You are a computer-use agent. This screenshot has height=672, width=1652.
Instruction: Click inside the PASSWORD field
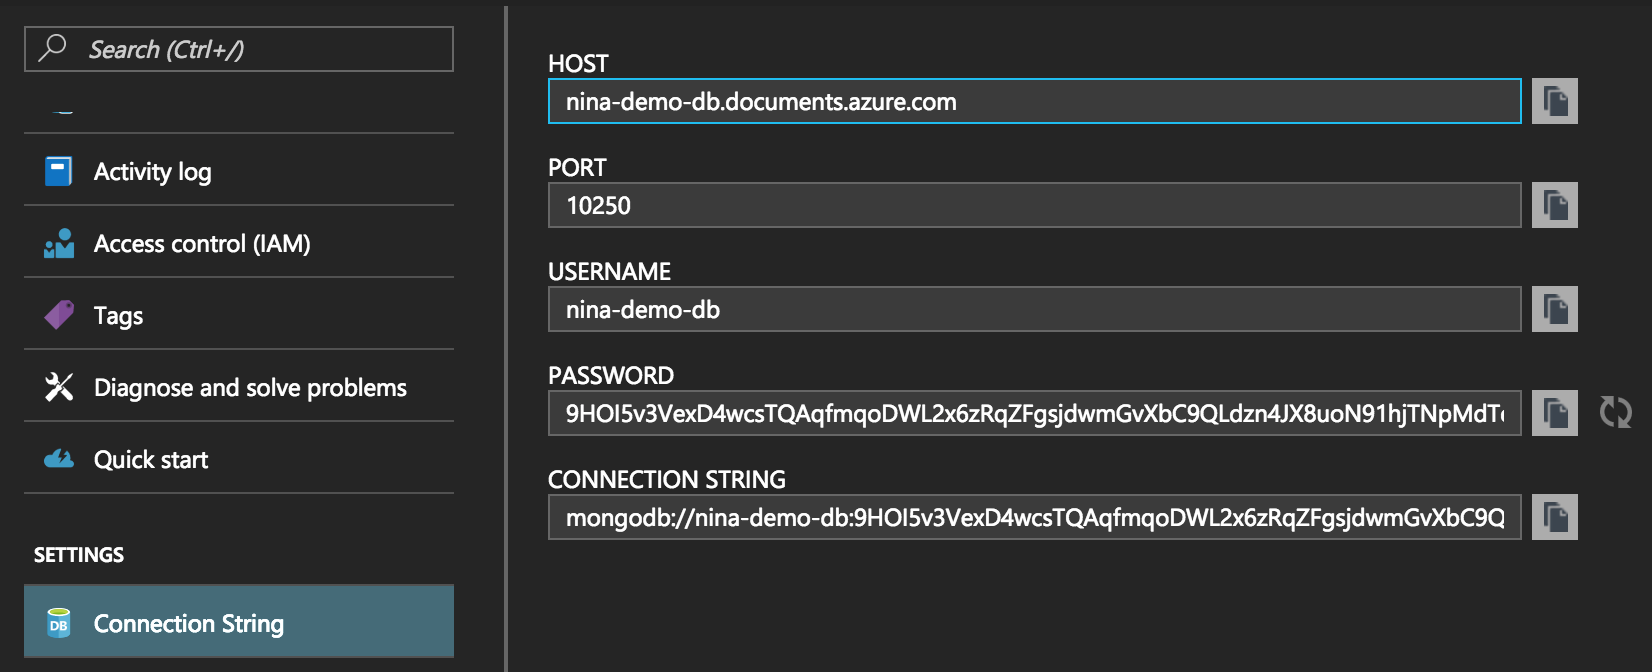(1034, 413)
